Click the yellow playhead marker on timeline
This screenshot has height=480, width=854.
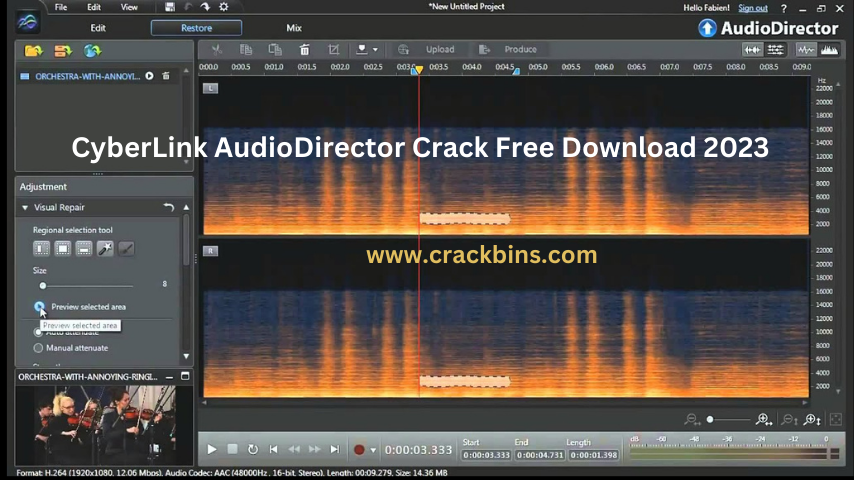point(419,70)
